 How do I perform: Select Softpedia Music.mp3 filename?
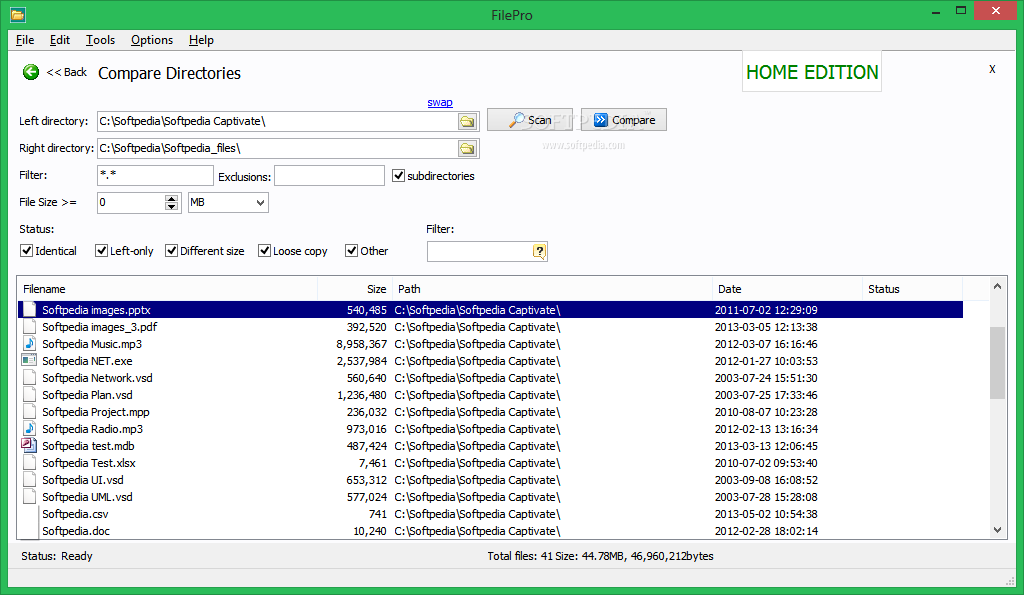[91, 344]
